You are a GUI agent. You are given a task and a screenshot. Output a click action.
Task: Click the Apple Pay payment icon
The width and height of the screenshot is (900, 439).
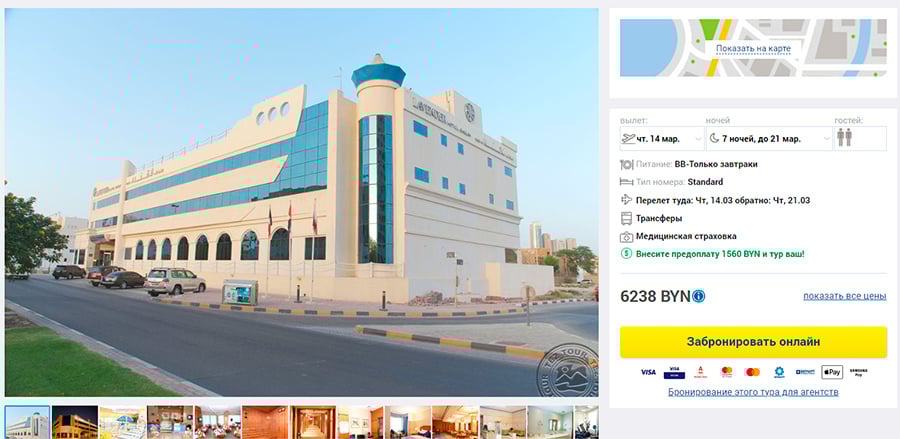click(832, 372)
